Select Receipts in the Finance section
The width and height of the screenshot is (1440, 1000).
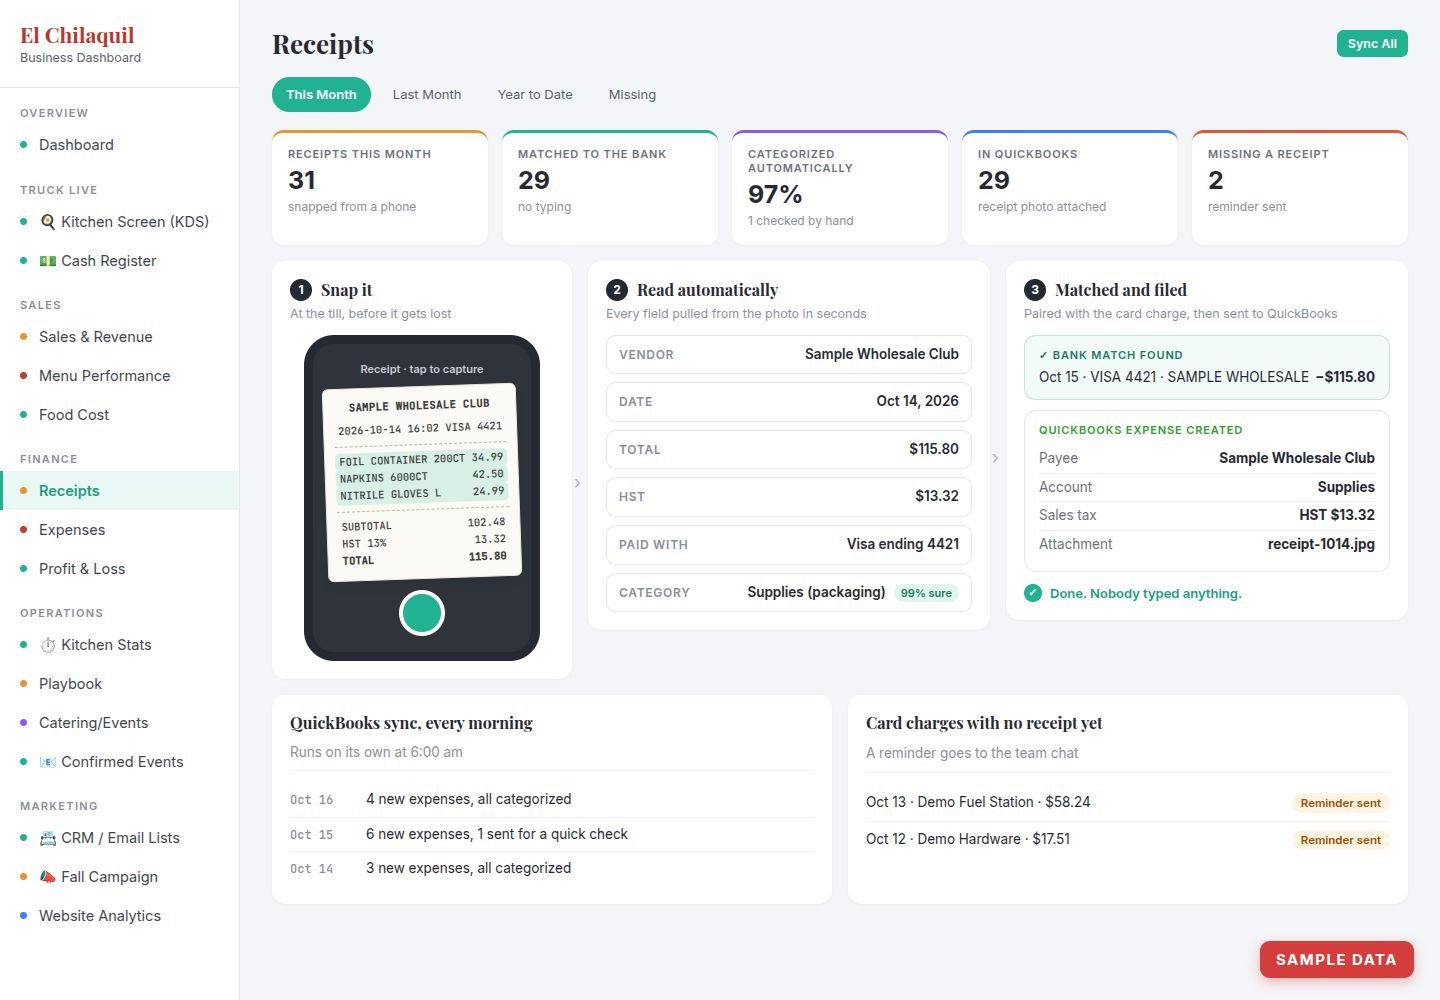pos(120,491)
